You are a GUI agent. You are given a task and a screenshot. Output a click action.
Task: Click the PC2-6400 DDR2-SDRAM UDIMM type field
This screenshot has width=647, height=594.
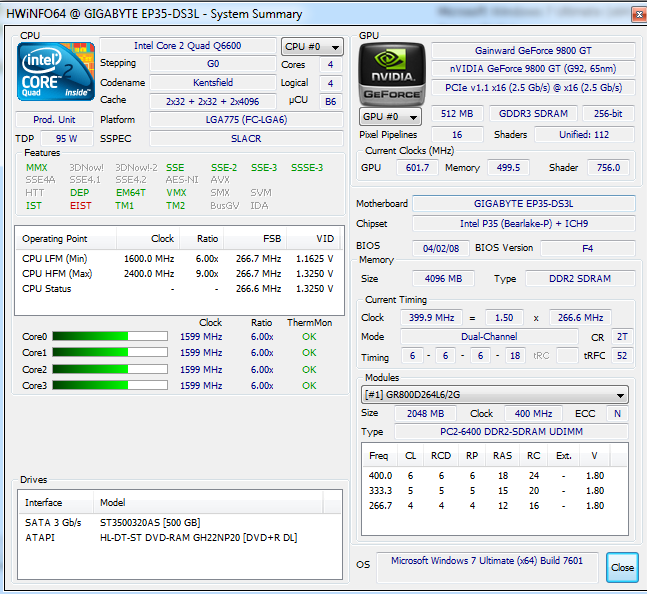tap(511, 431)
